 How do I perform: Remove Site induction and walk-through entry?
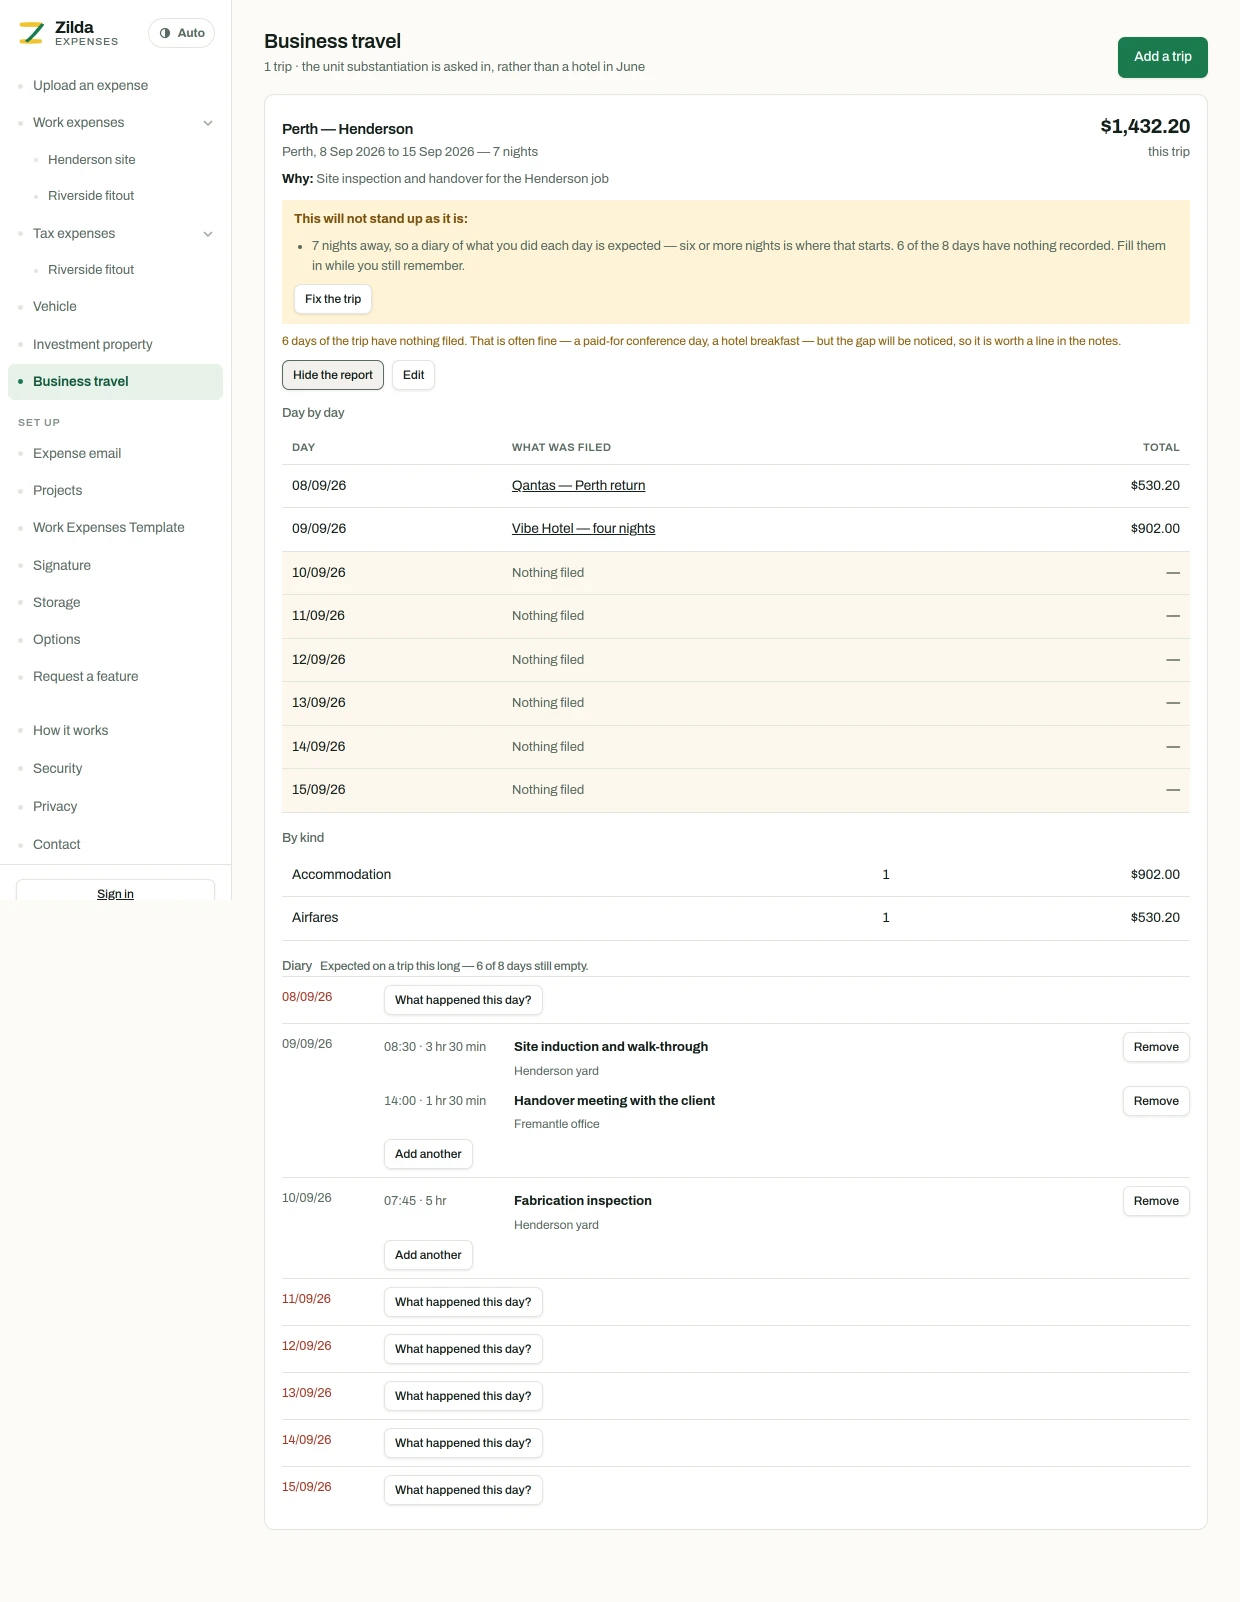[1156, 1047]
